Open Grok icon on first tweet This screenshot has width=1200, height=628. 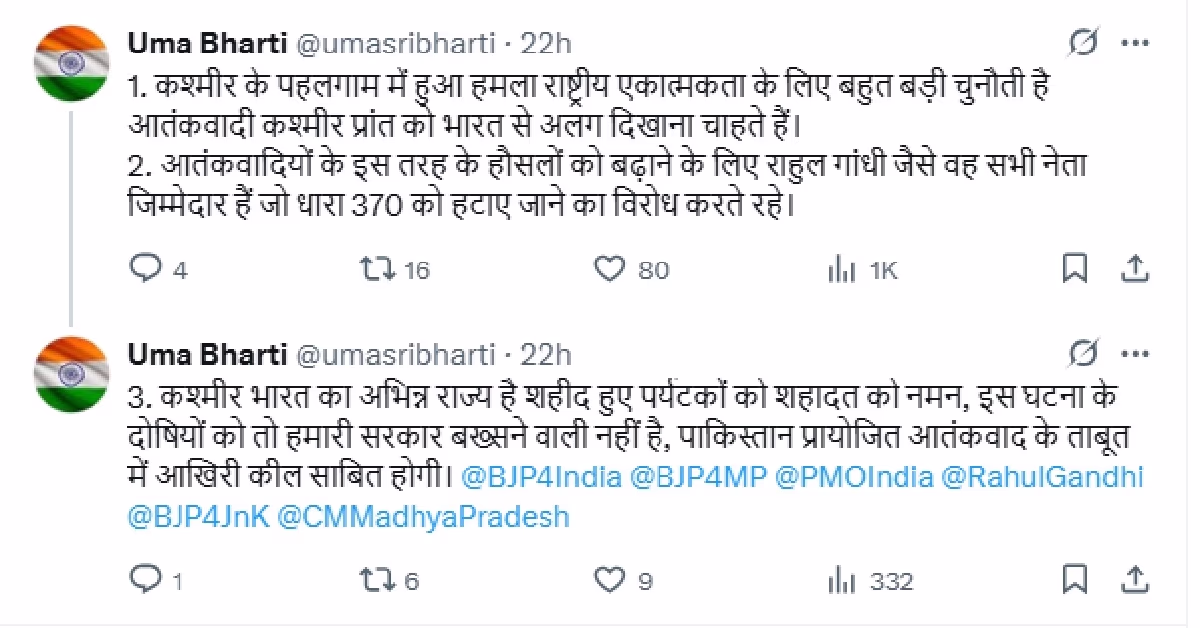(1082, 43)
